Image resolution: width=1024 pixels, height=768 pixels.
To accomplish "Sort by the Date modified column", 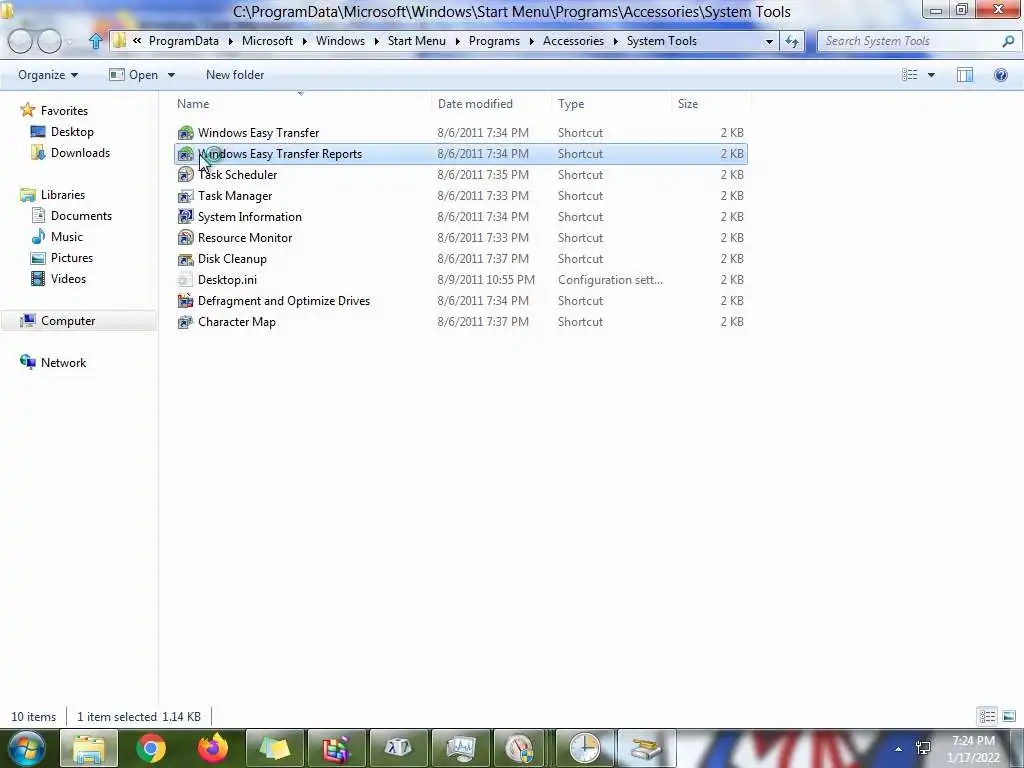I will coord(491,104).
